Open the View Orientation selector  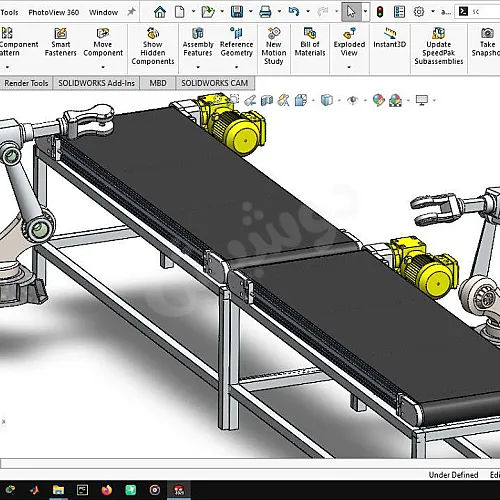tap(301, 100)
